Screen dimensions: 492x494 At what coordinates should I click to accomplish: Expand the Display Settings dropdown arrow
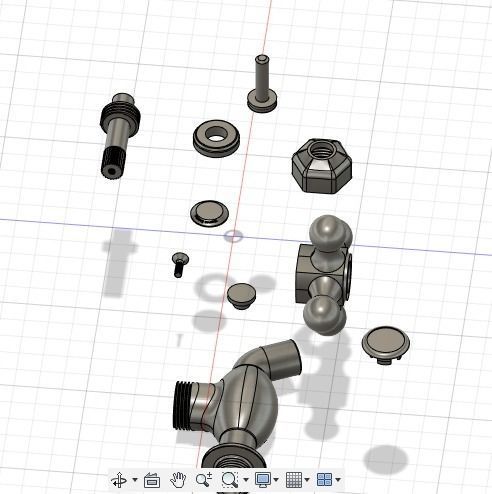276,480
